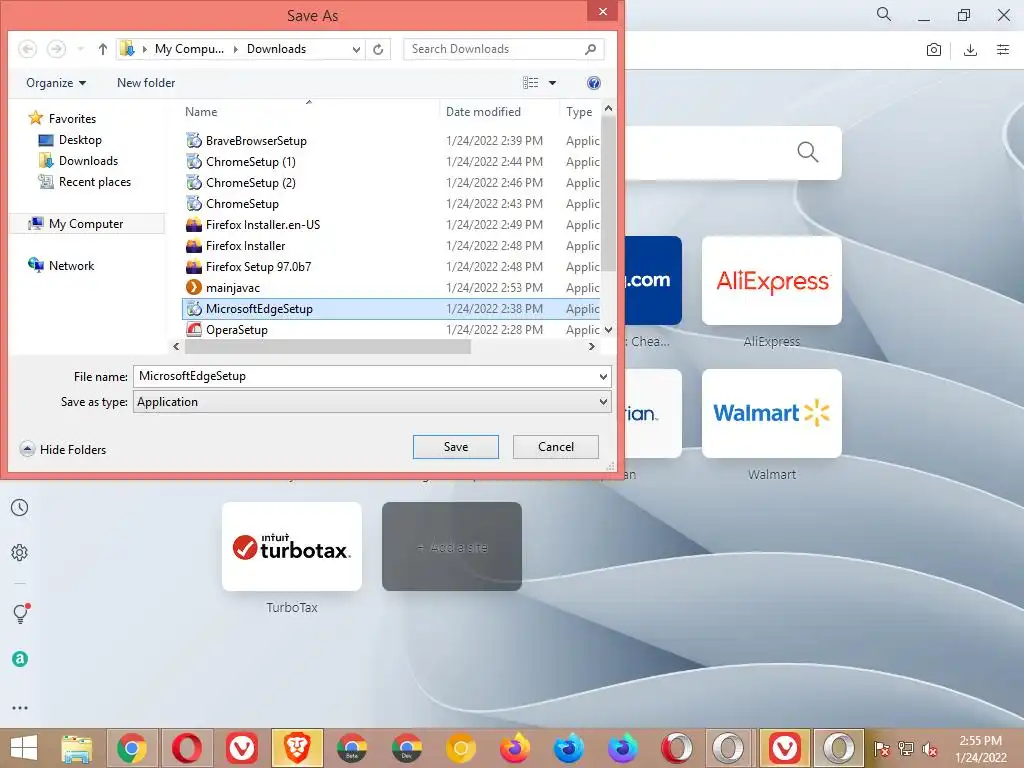The height and width of the screenshot is (768, 1024).
Task: Create a New folder
Action: [x=146, y=83]
